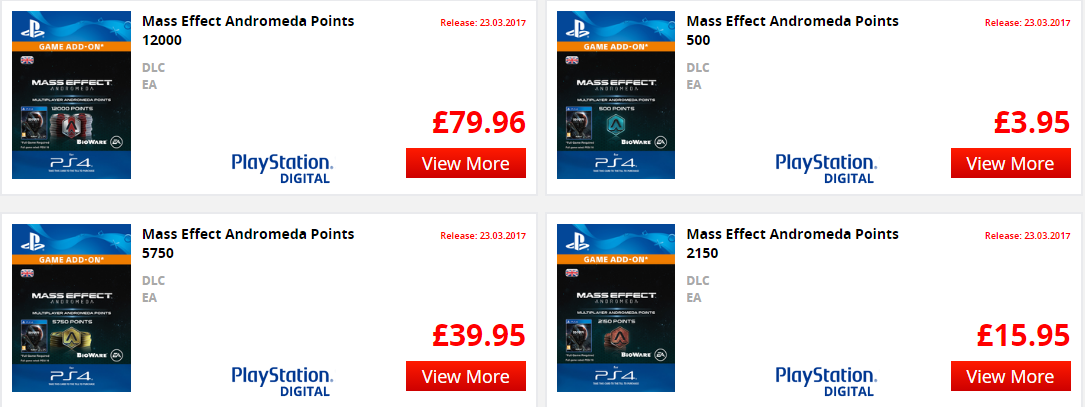1085x407 pixels.
Task: Click the £39.95 price
Action: [x=478, y=337]
